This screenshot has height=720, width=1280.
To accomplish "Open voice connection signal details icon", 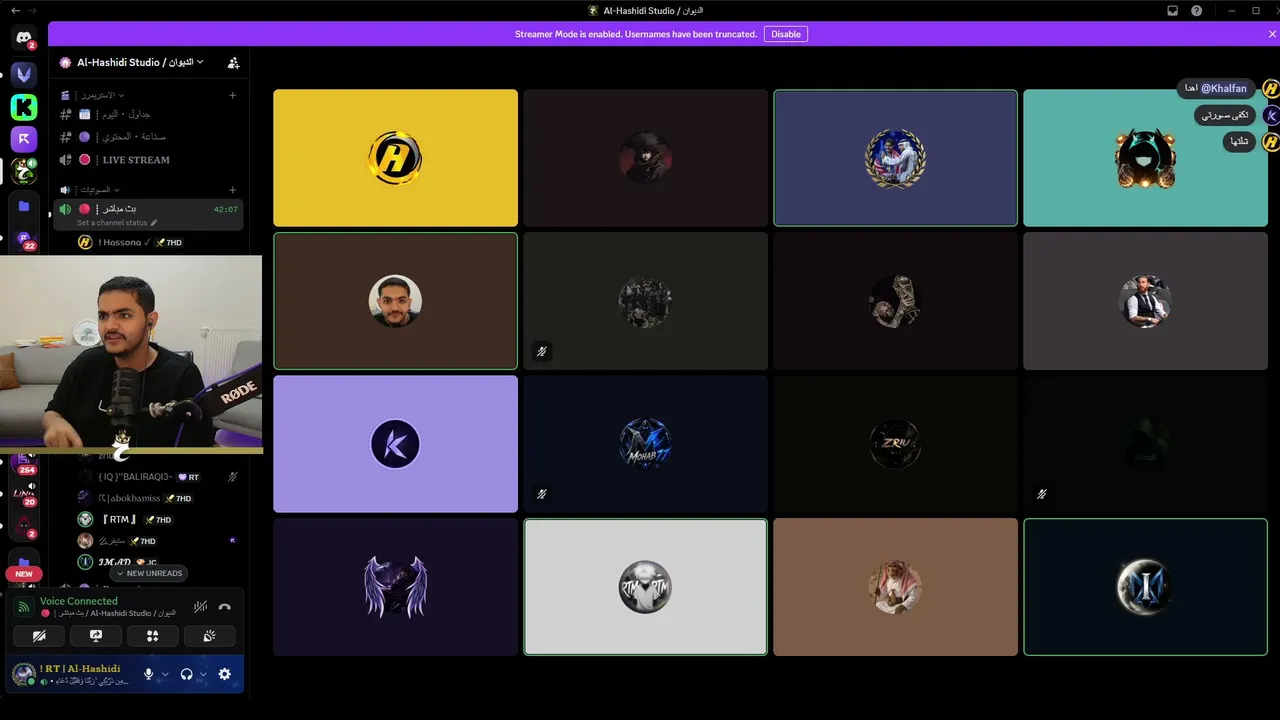I will [x=24, y=607].
